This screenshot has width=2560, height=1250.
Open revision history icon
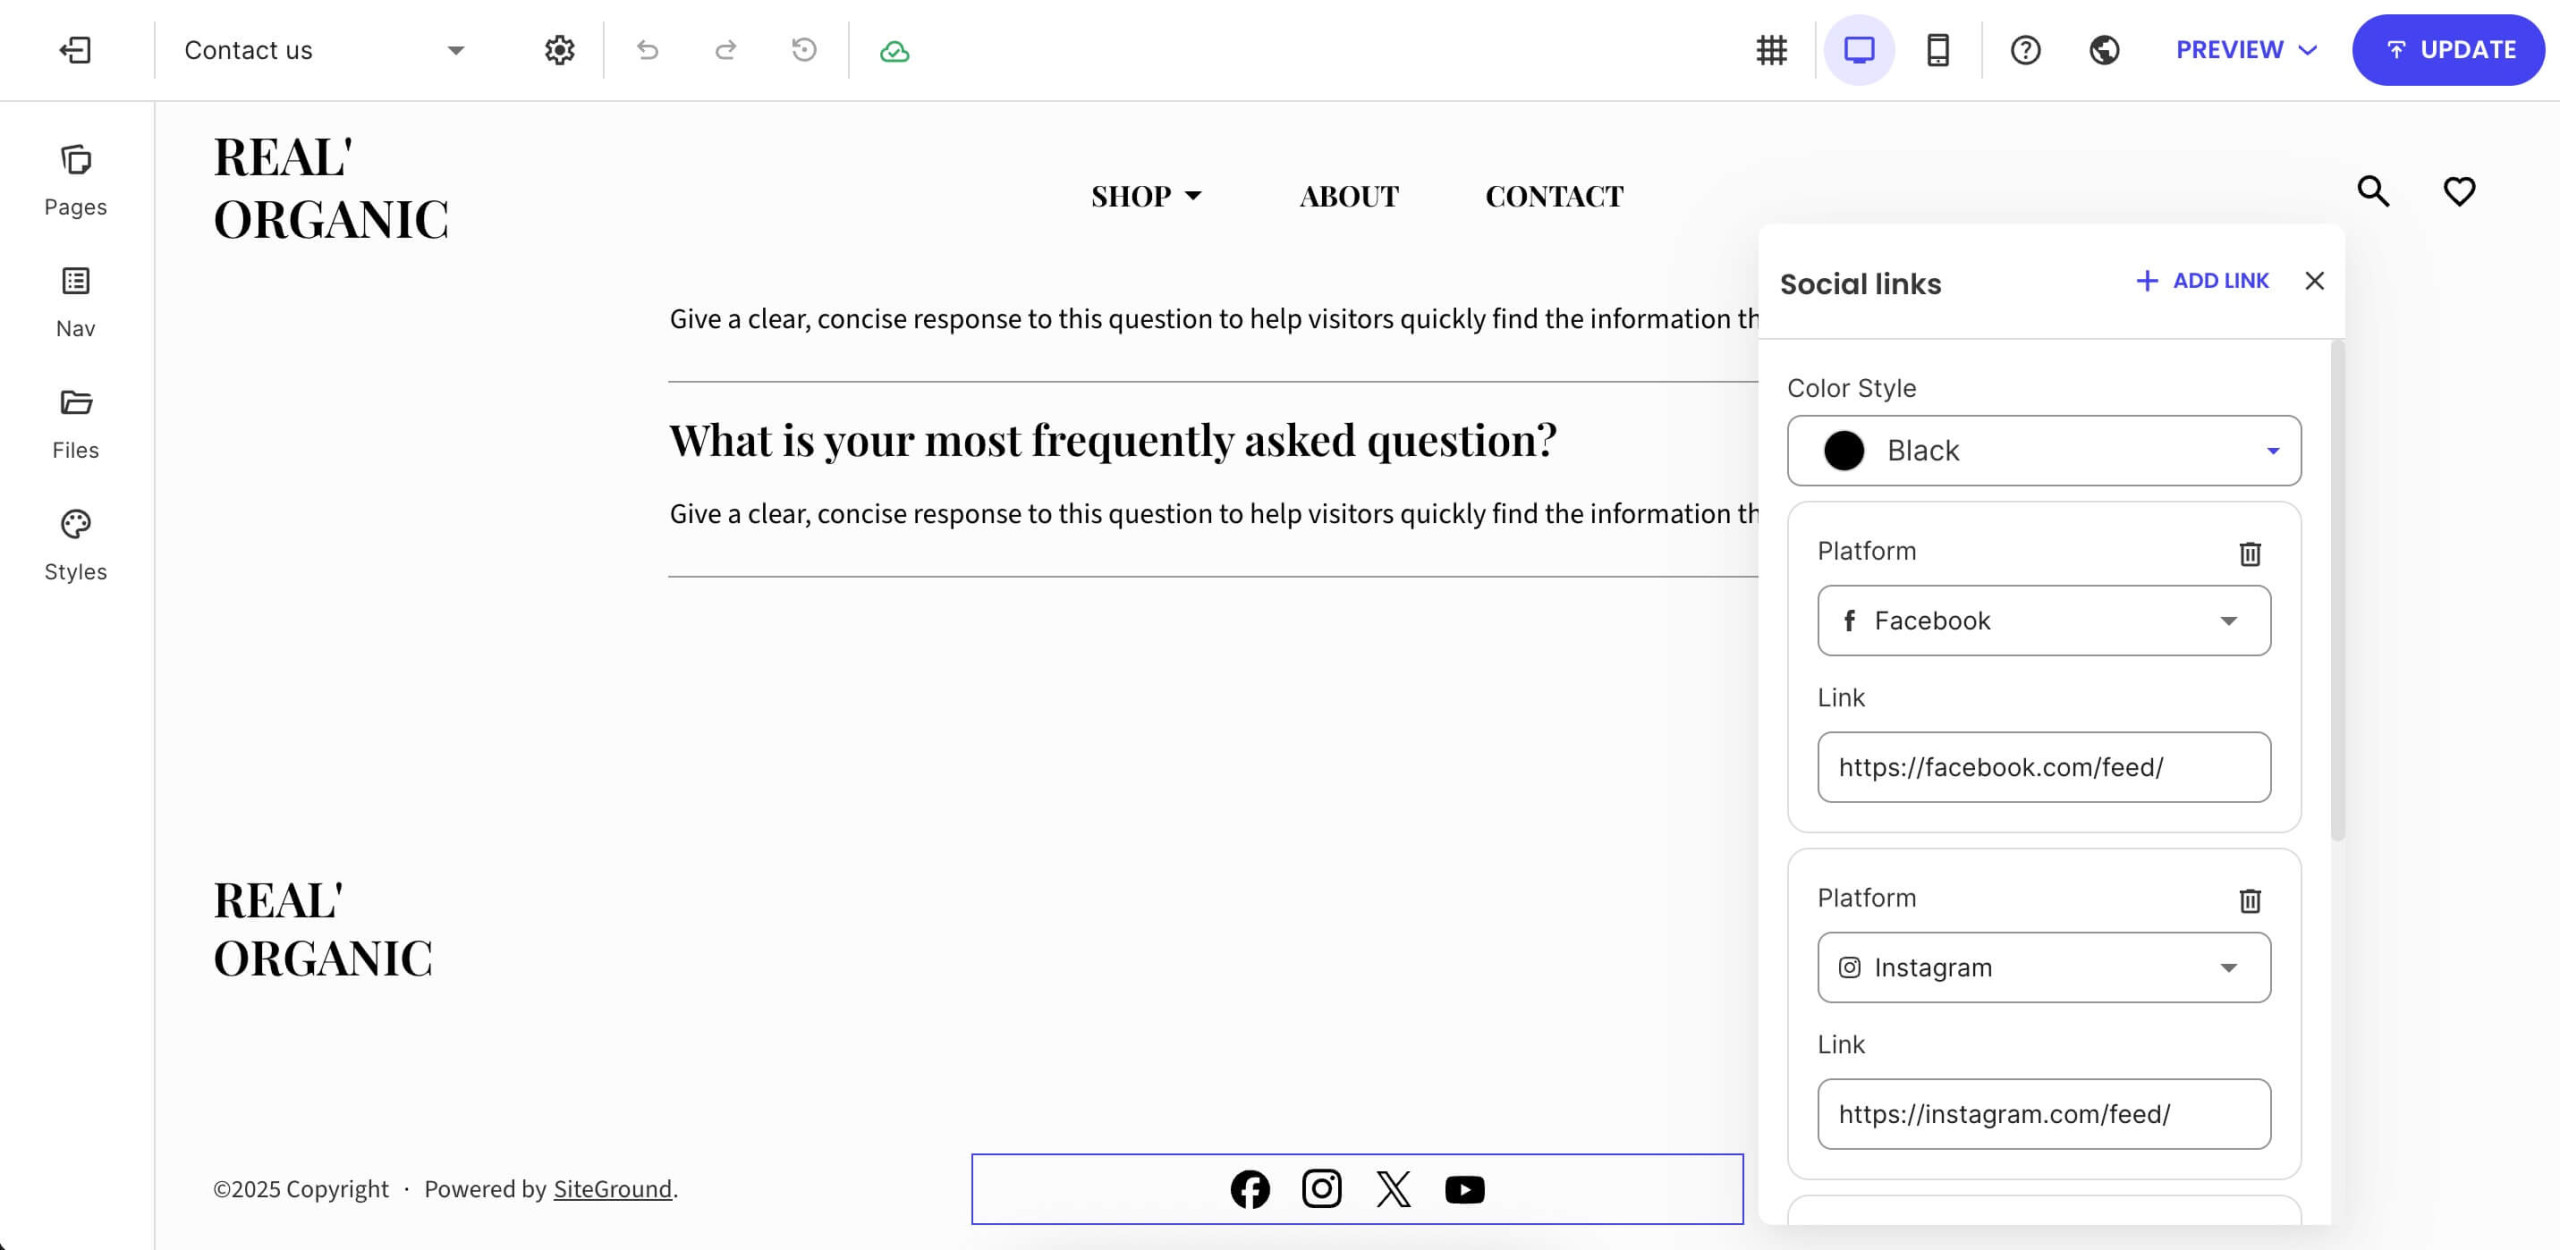click(804, 50)
